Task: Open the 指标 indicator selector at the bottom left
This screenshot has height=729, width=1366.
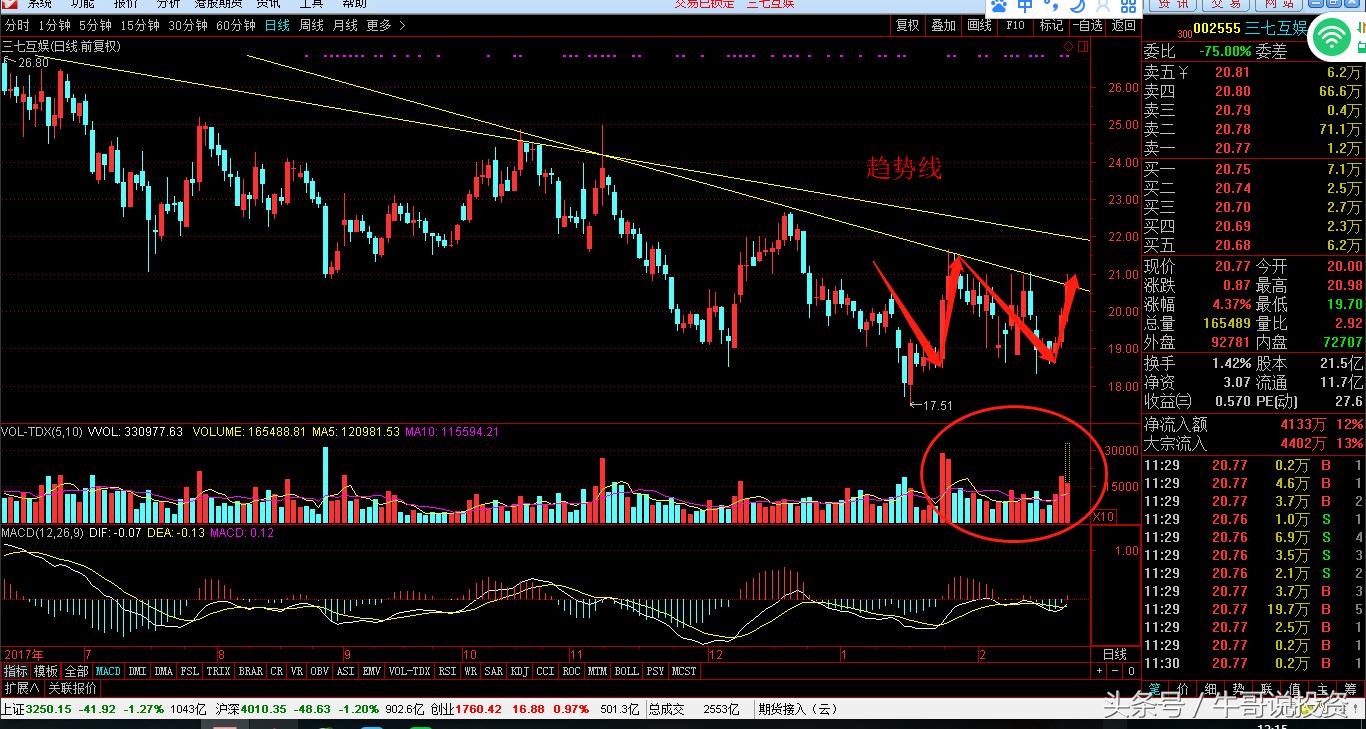Action: 15,671
